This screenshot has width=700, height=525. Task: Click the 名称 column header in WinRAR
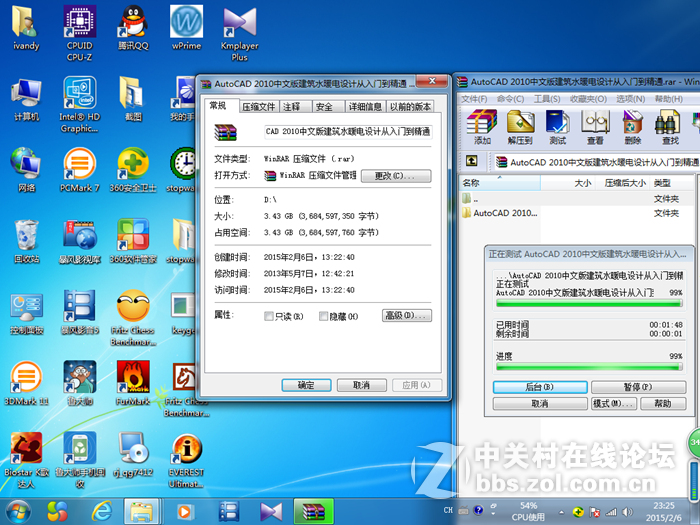[500, 183]
